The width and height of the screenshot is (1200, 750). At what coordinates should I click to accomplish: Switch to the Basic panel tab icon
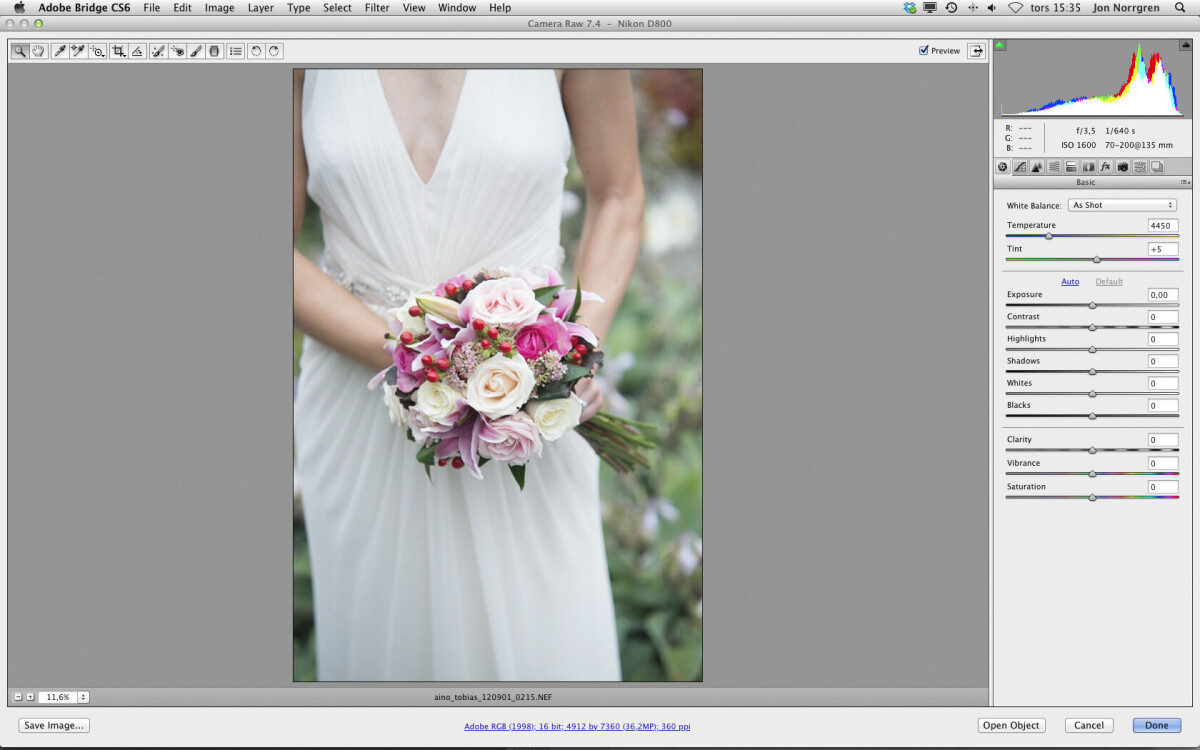(x=1003, y=167)
